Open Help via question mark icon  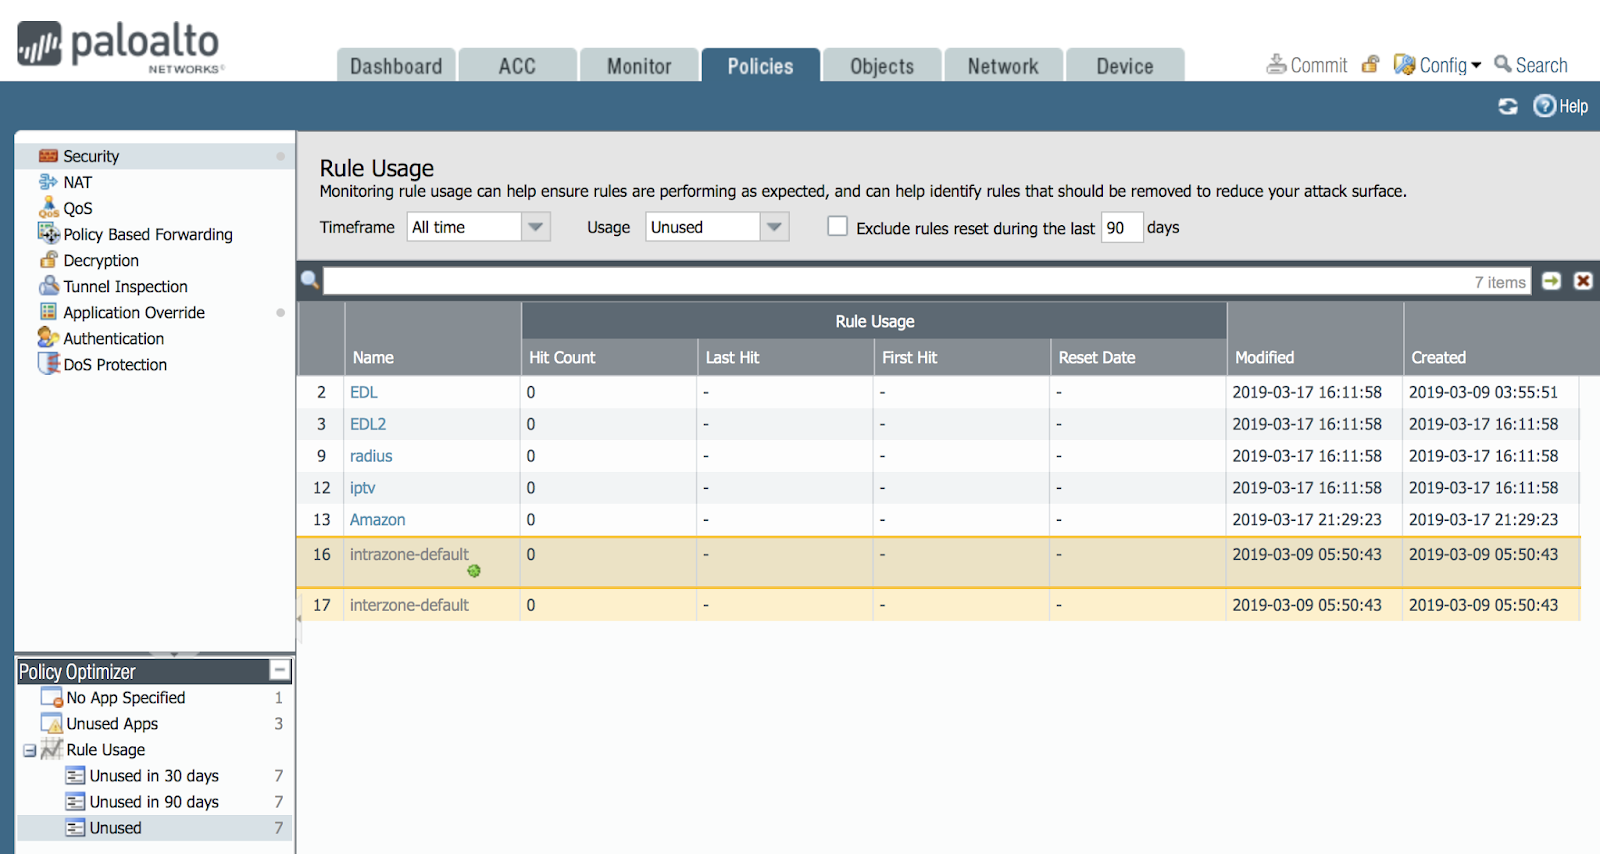[1545, 106]
